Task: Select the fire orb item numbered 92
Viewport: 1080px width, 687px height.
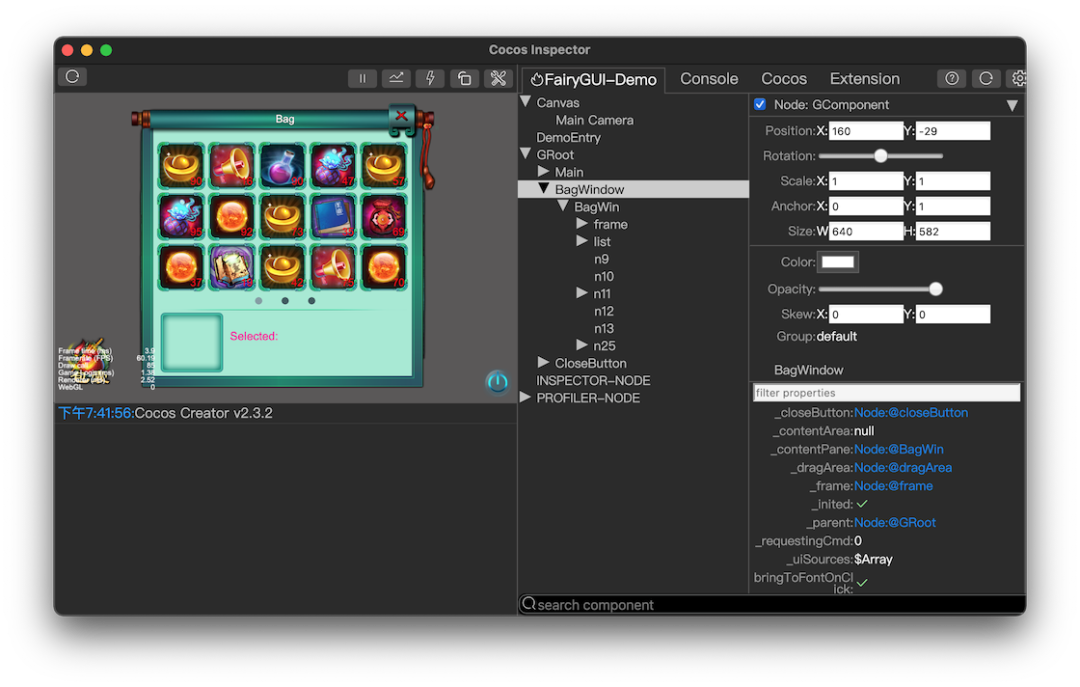Action: pyautogui.click(x=232, y=216)
